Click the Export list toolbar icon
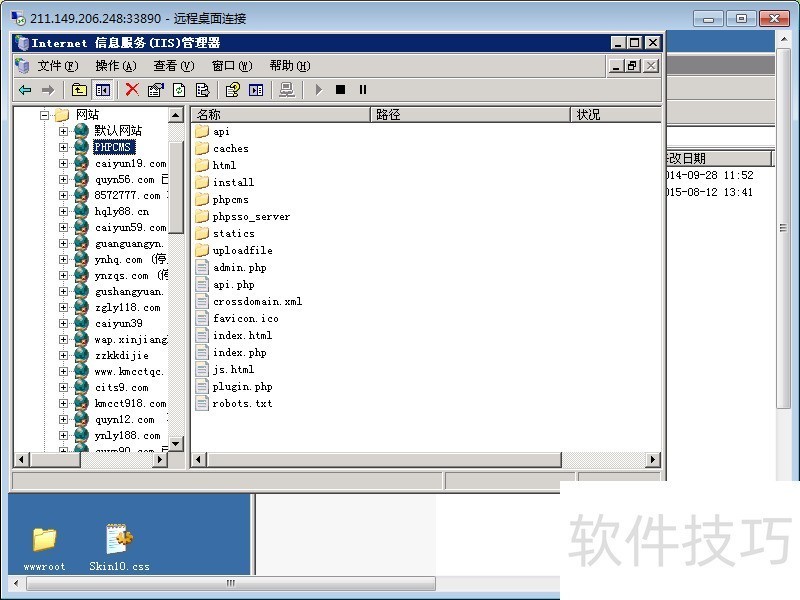Viewport: 800px width, 600px height. (x=203, y=90)
